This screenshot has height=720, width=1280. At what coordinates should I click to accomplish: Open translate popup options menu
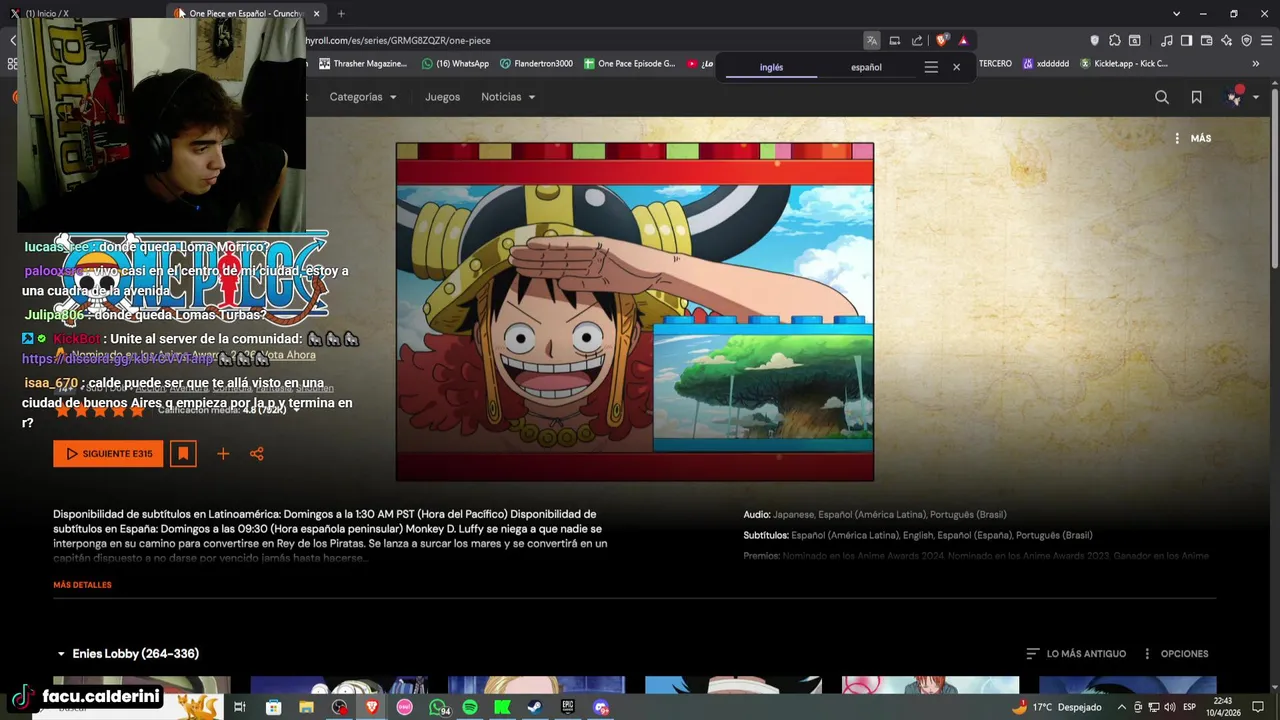click(x=931, y=67)
